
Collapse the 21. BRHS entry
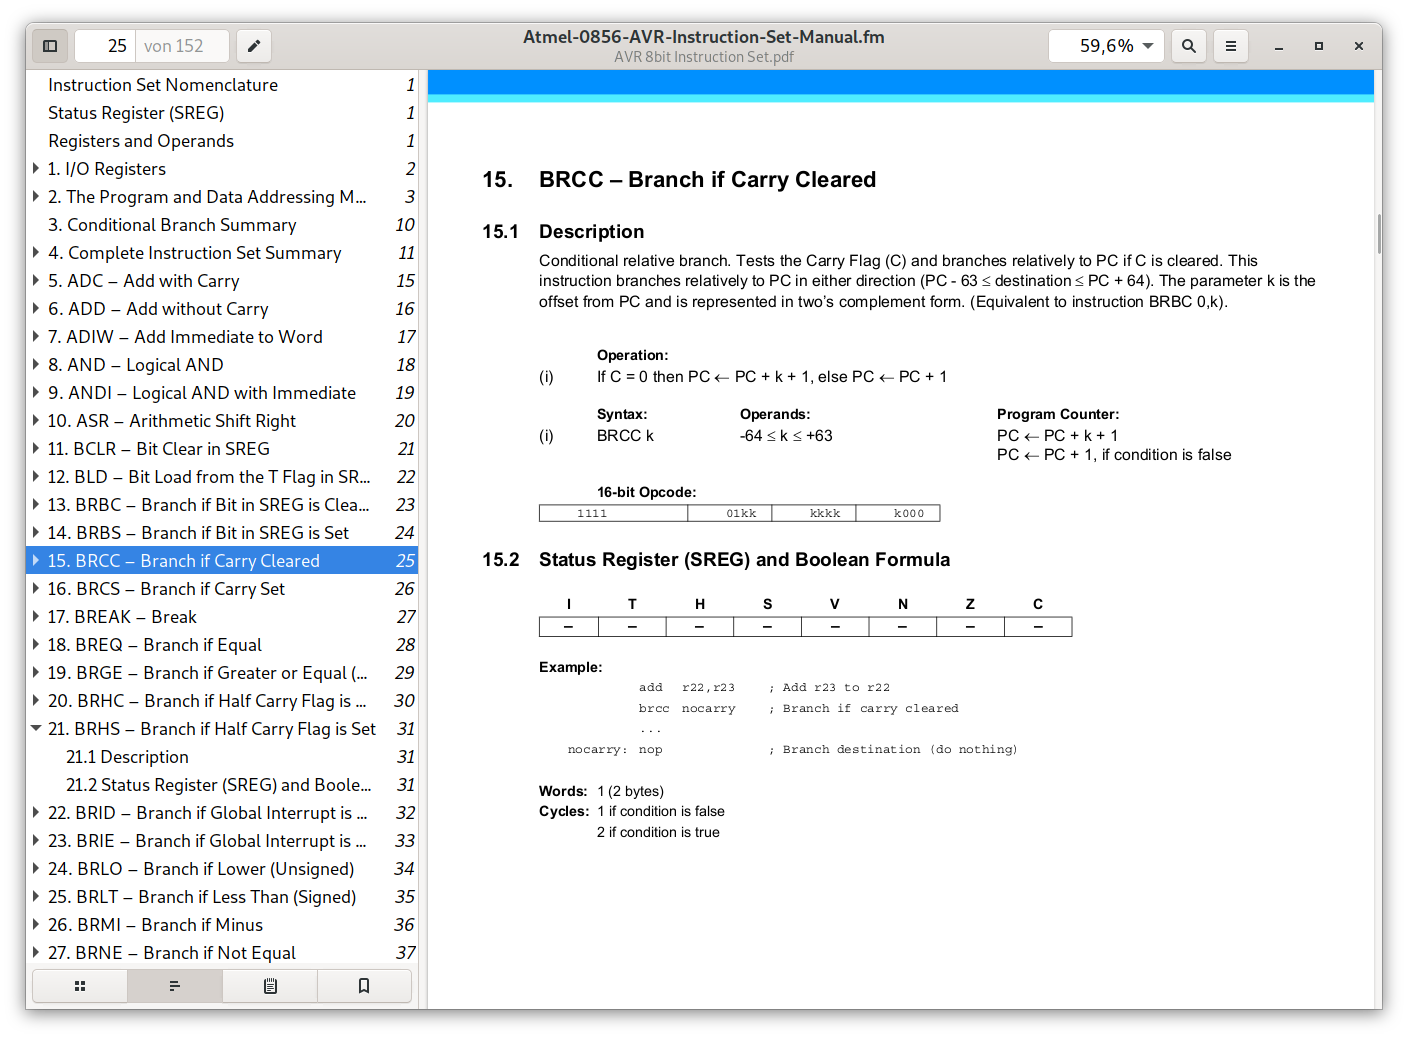coord(37,728)
